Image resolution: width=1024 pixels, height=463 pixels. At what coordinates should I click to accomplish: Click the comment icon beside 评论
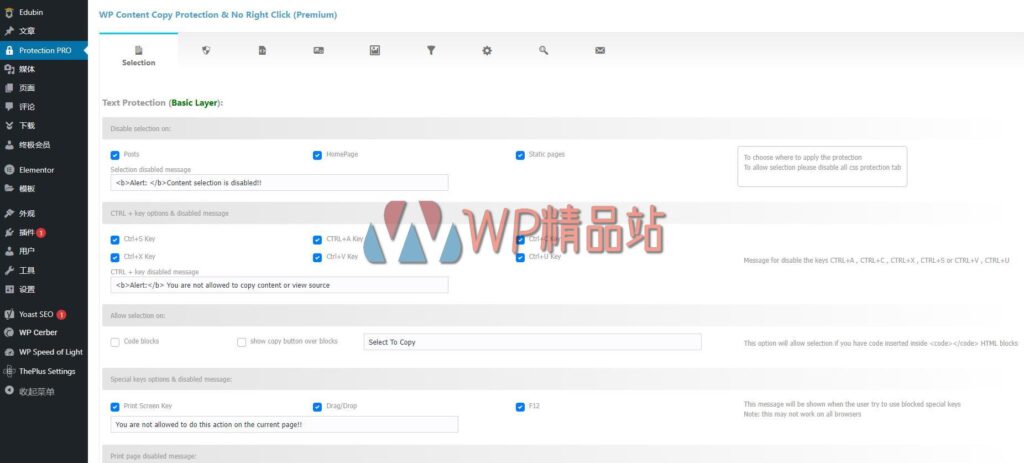point(8,106)
